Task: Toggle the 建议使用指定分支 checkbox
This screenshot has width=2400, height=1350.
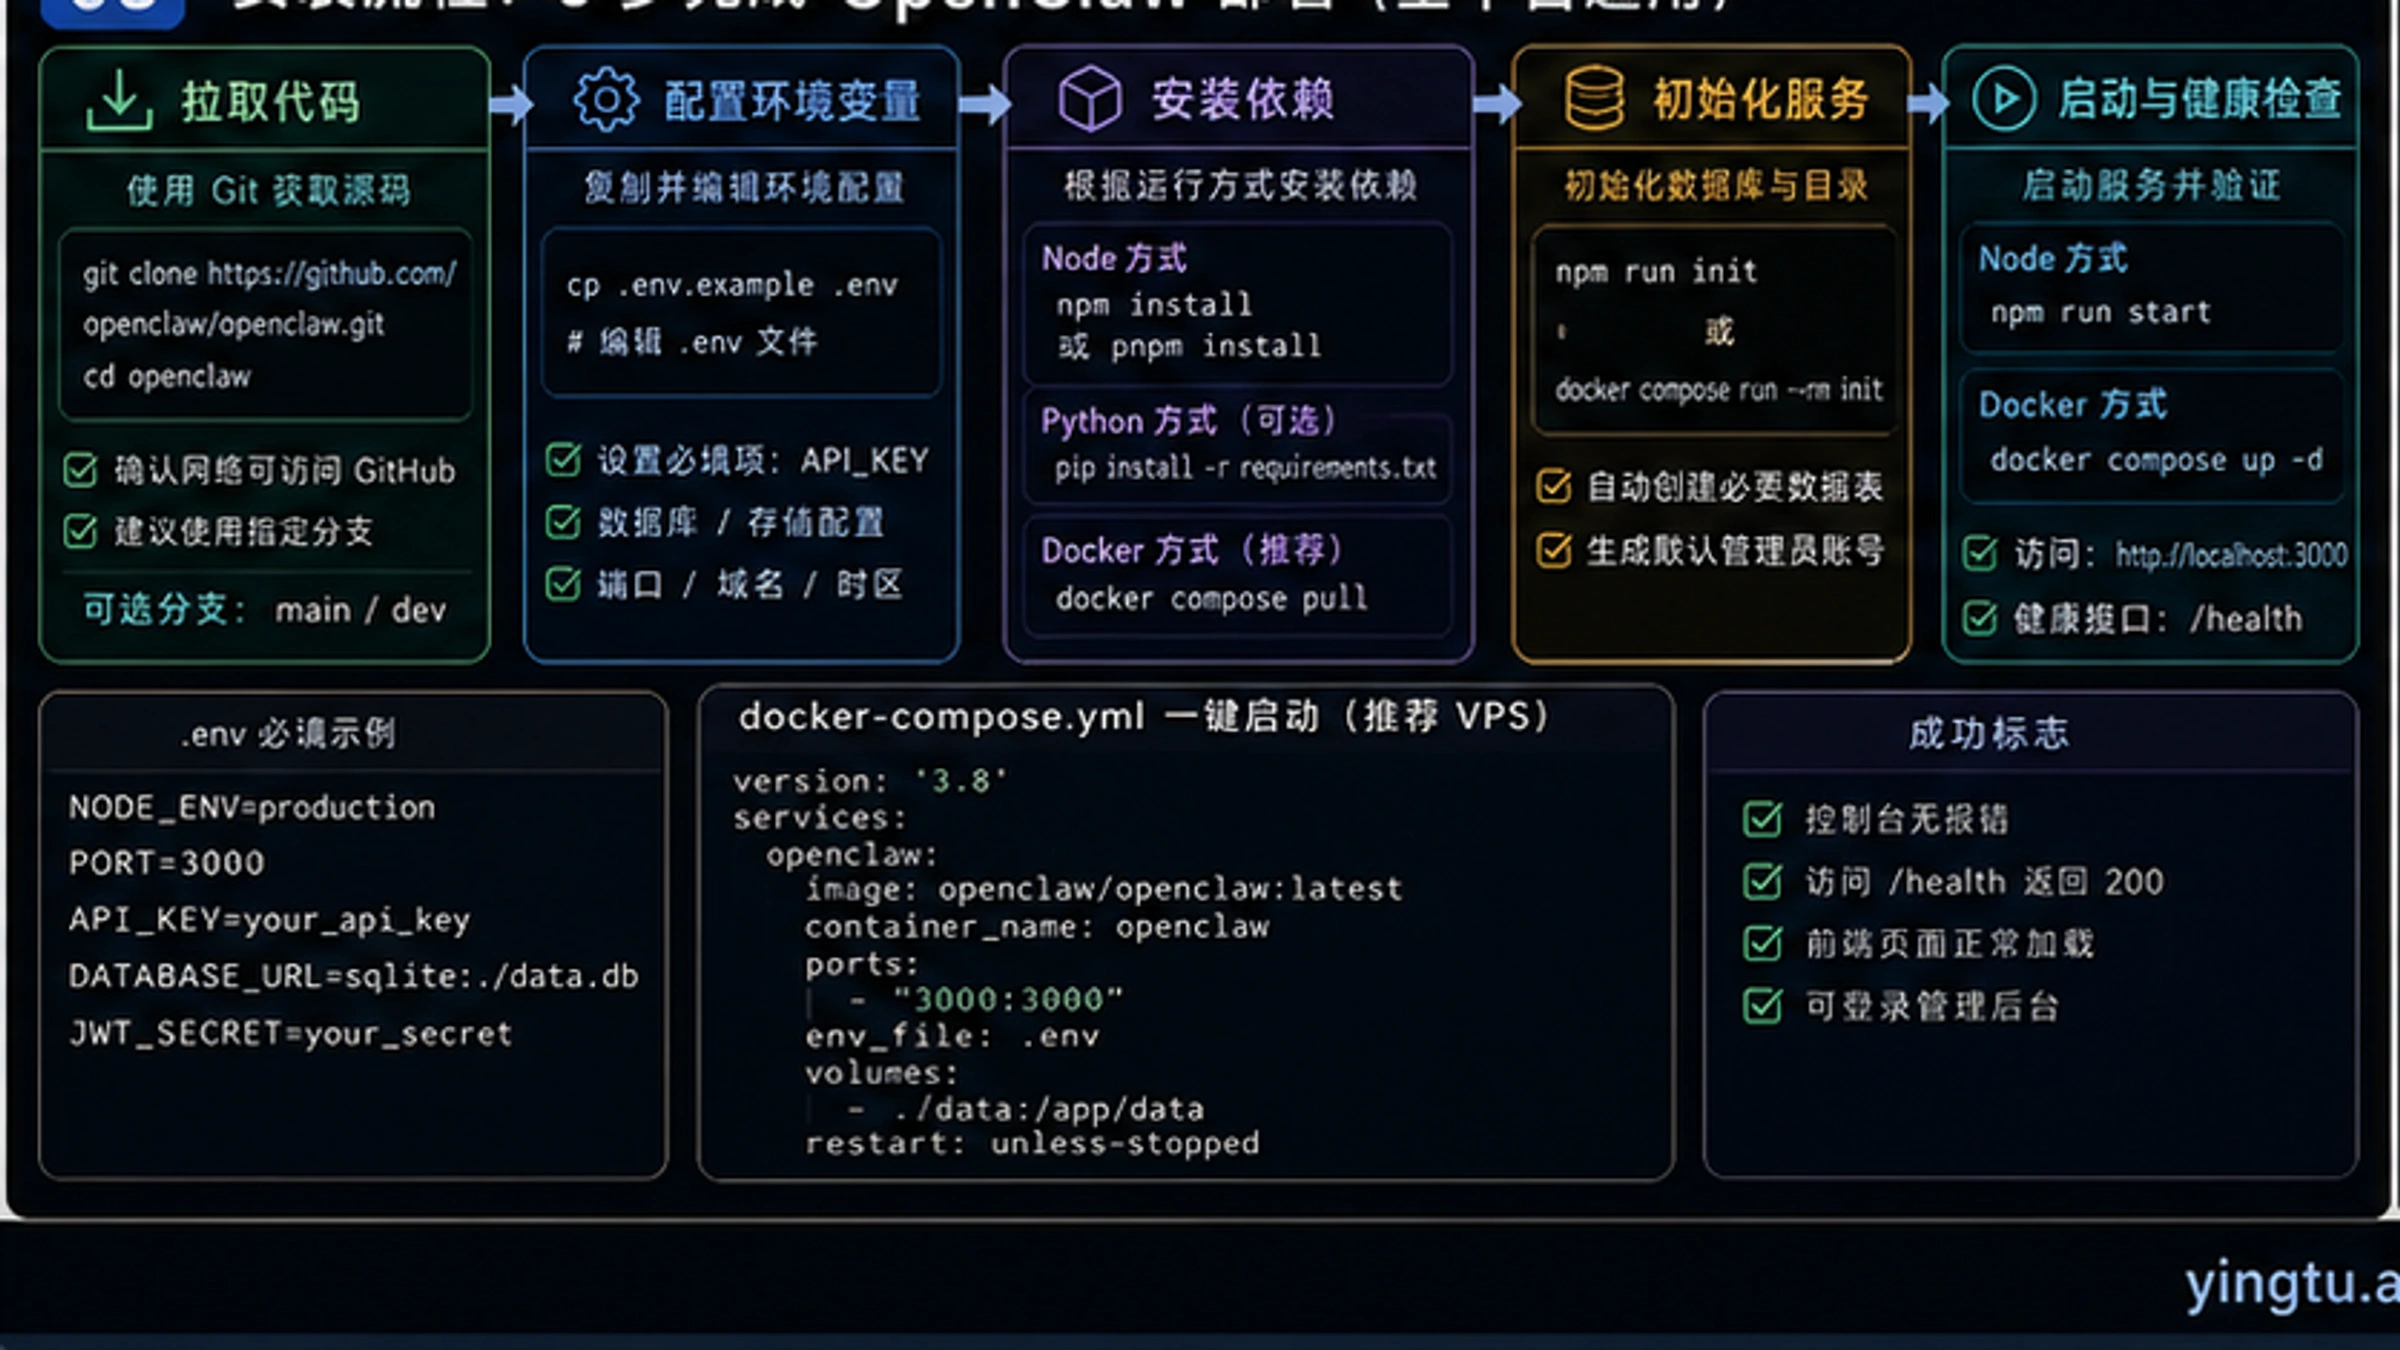Action: click(x=80, y=531)
